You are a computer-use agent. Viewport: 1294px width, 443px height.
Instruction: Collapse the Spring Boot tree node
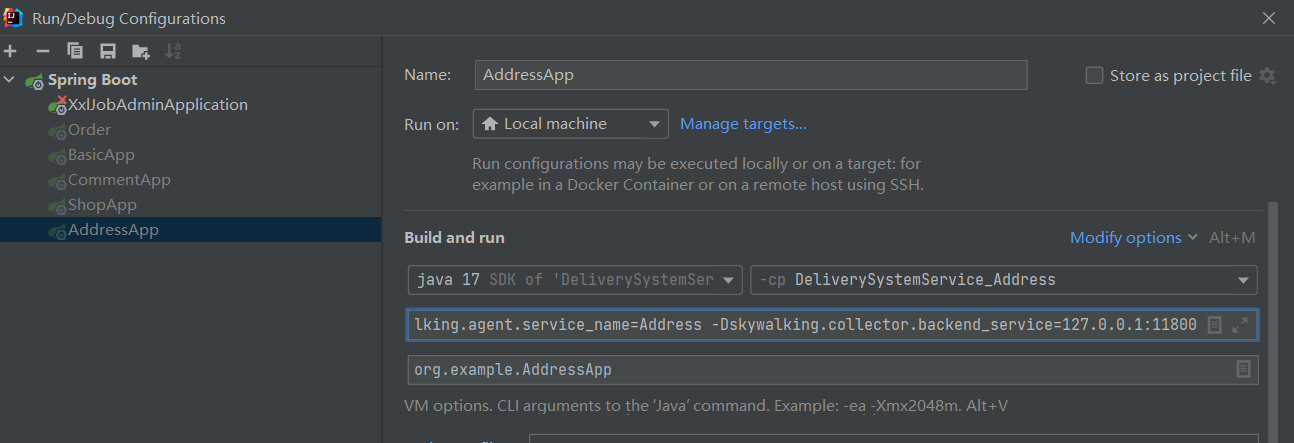[x=10, y=80]
